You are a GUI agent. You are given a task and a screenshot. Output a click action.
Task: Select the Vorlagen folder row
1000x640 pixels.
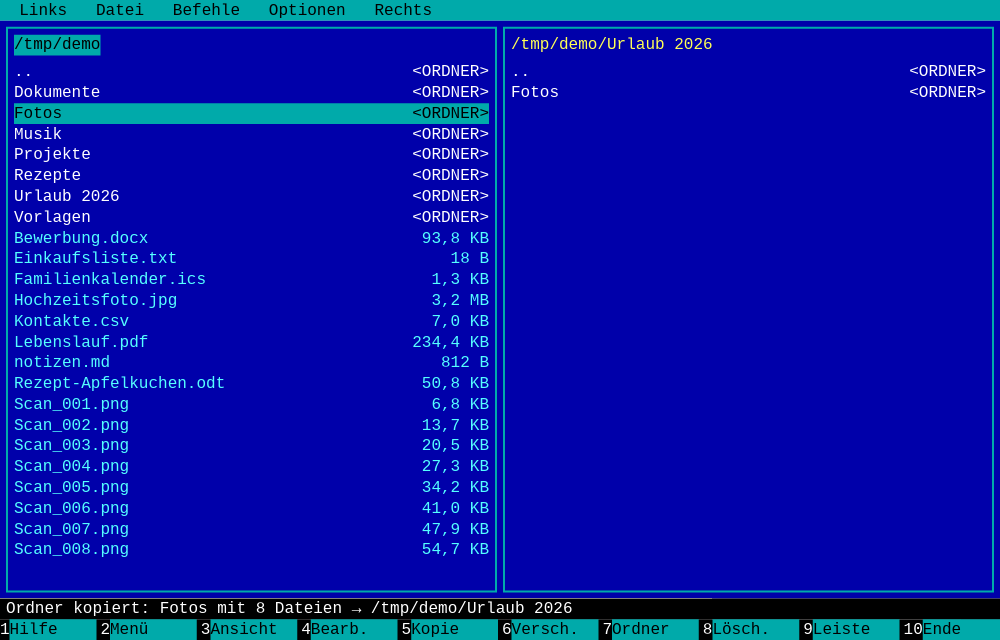click(251, 217)
